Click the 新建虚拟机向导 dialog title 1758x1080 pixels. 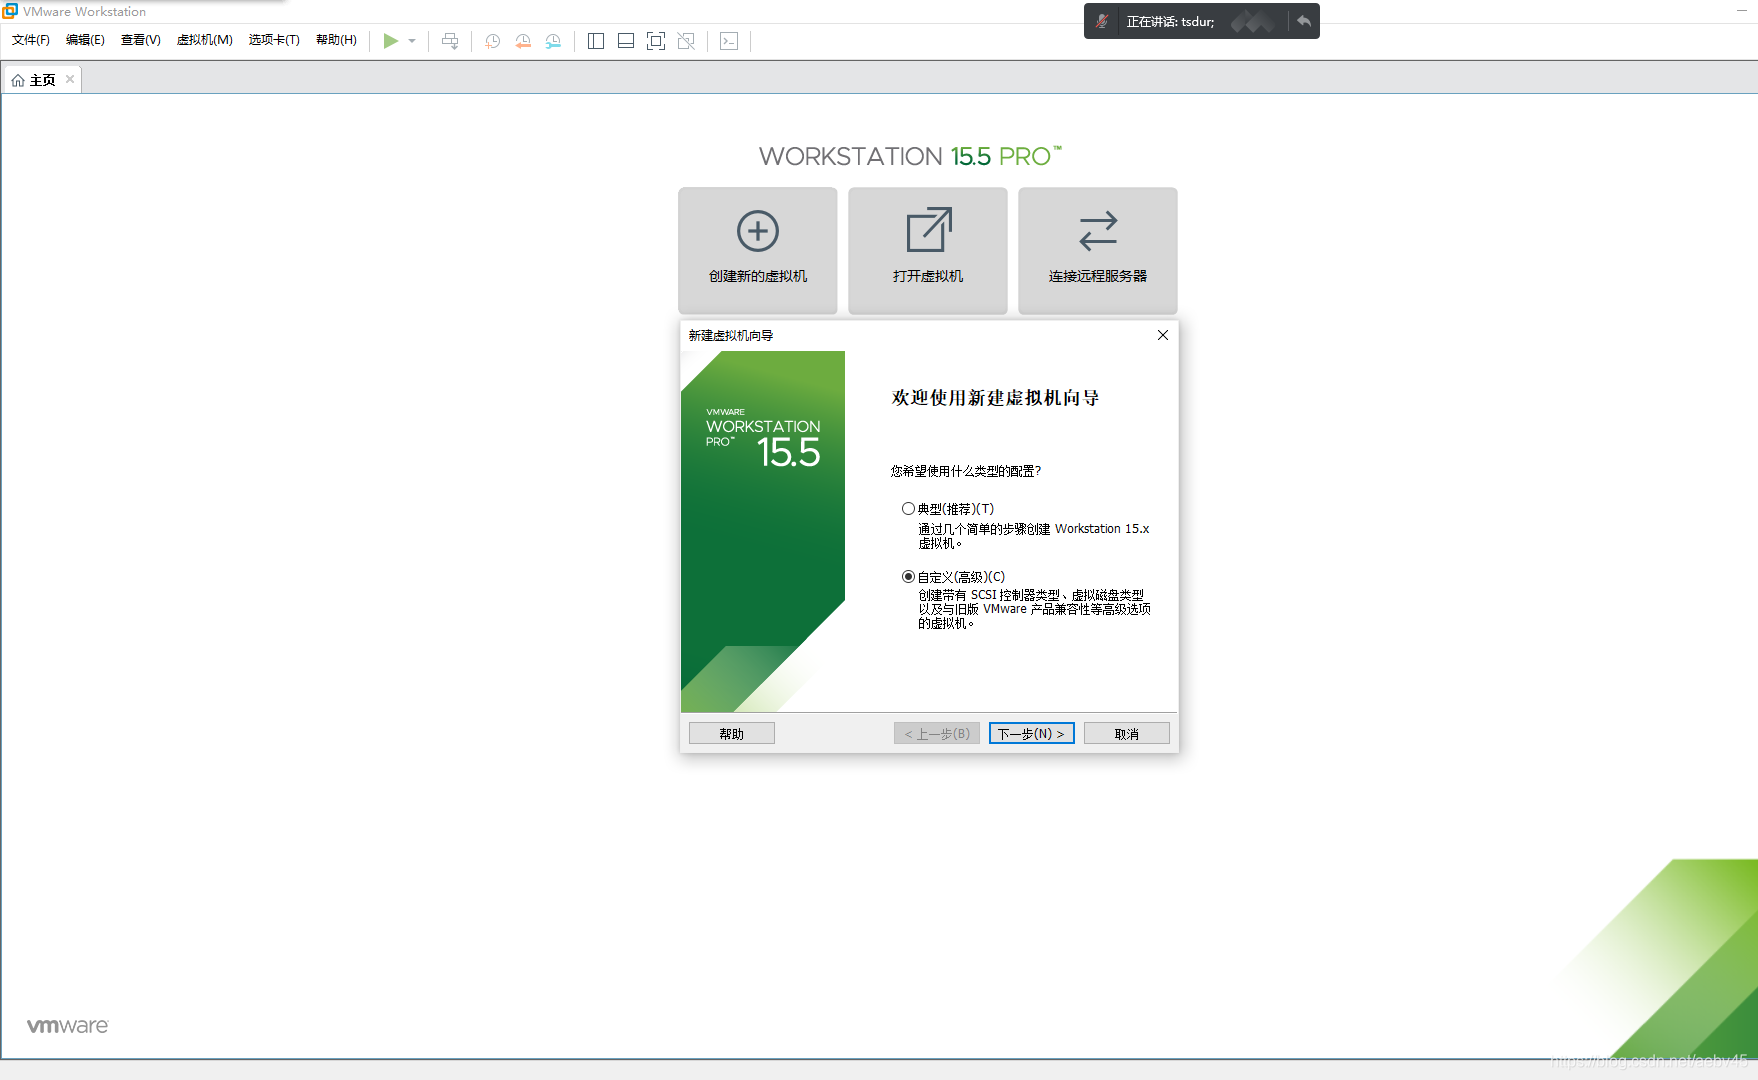(x=731, y=336)
